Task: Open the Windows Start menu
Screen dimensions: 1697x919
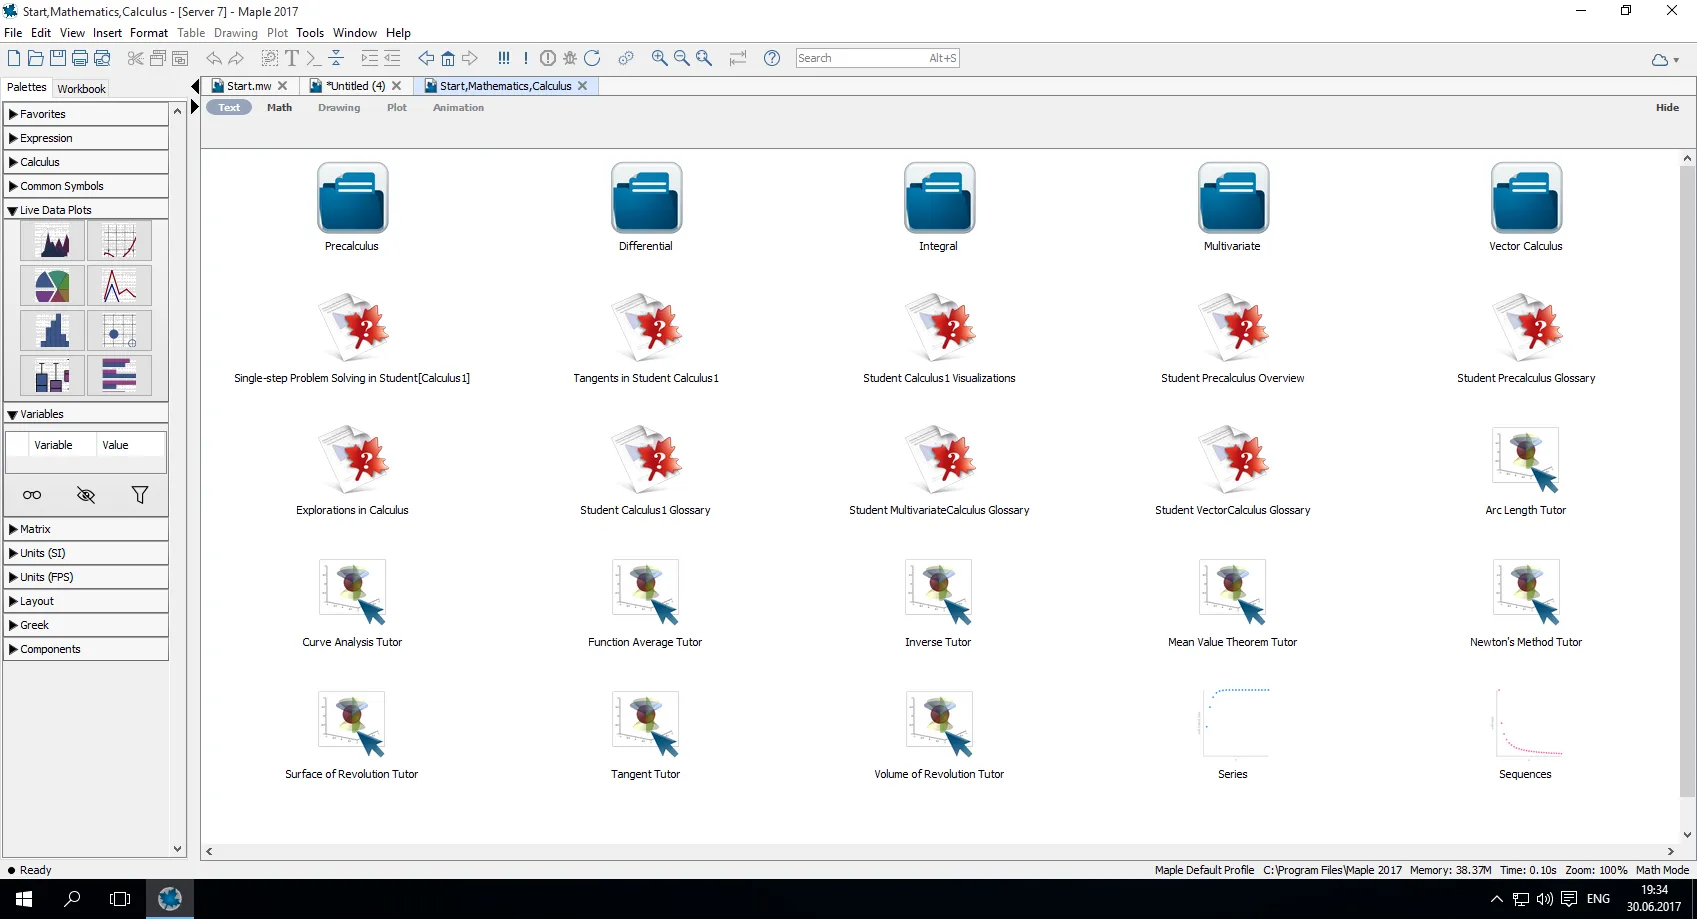Action: (x=24, y=899)
